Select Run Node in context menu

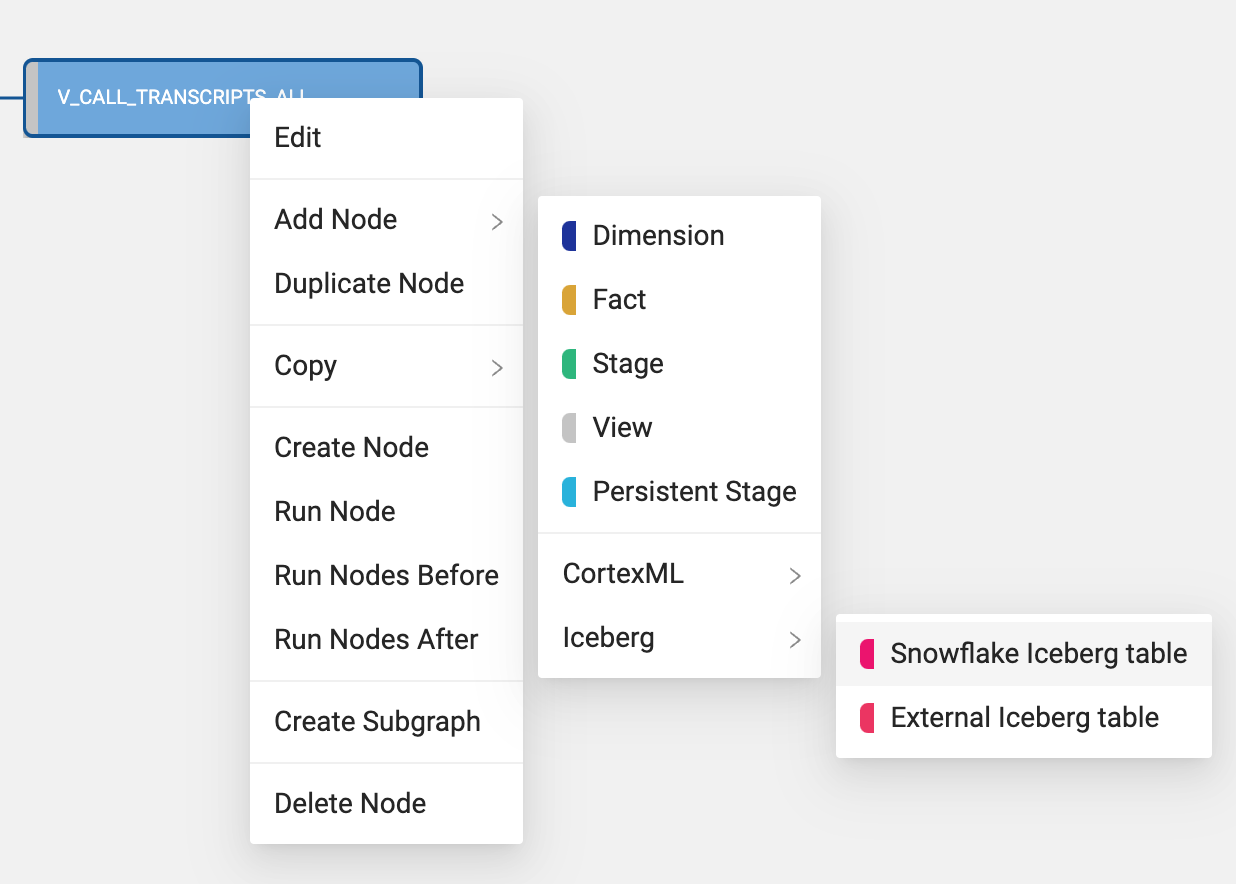click(335, 512)
